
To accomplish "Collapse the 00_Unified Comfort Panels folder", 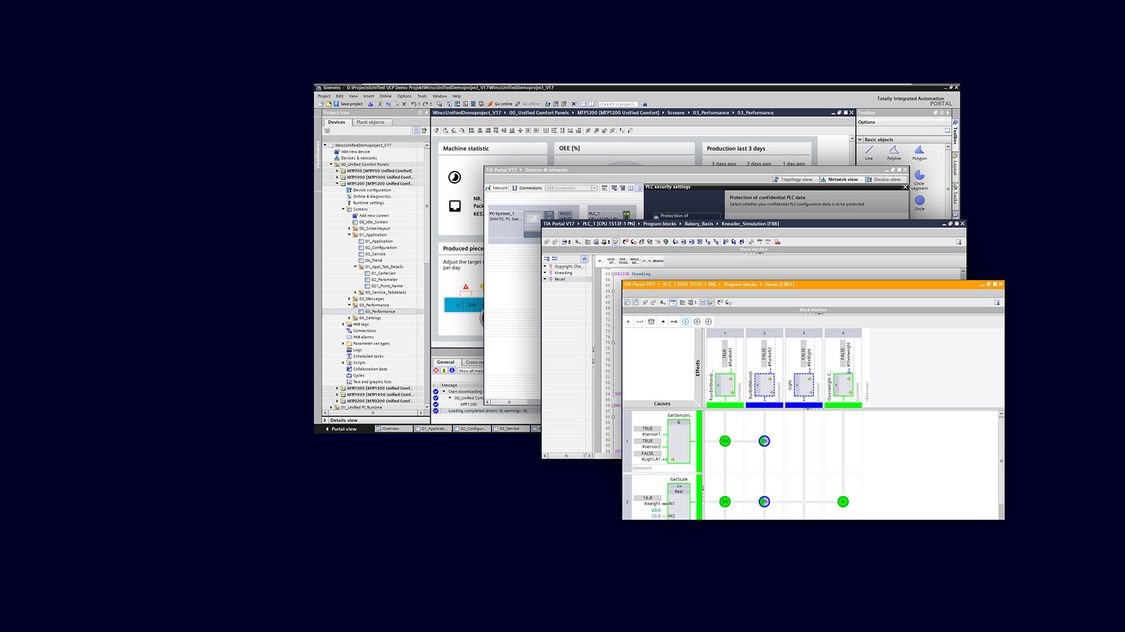I will (331, 164).
